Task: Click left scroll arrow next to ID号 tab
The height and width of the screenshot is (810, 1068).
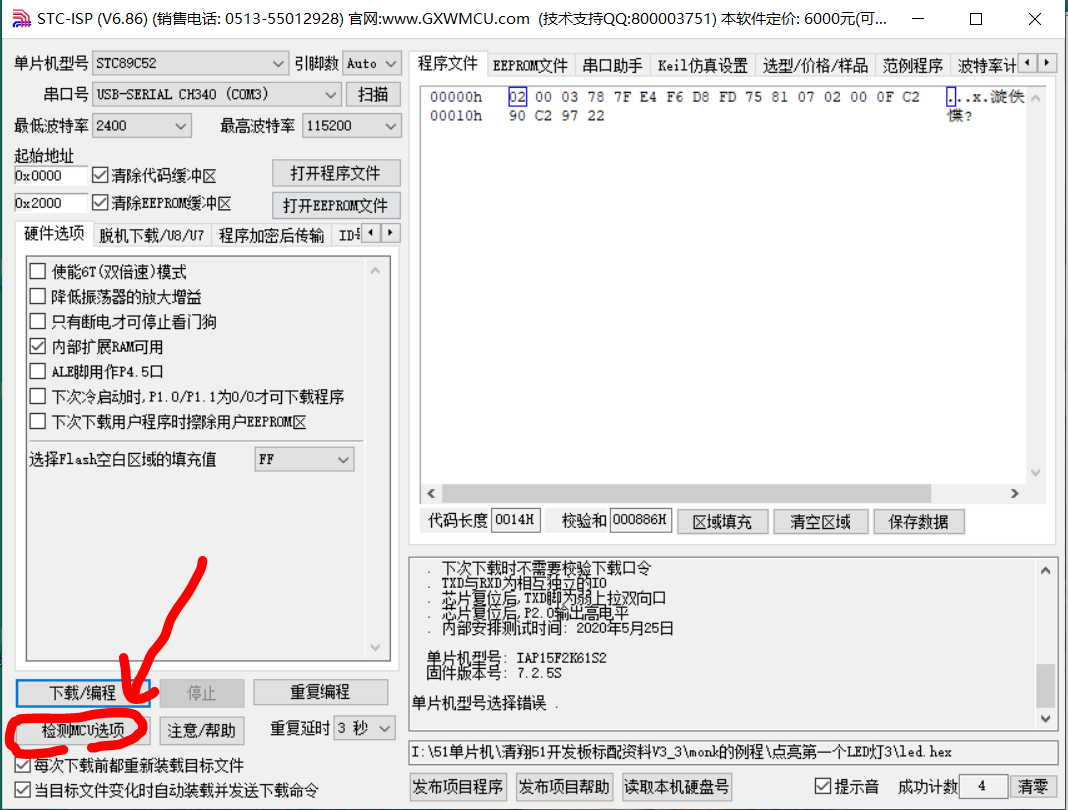Action: (x=369, y=234)
